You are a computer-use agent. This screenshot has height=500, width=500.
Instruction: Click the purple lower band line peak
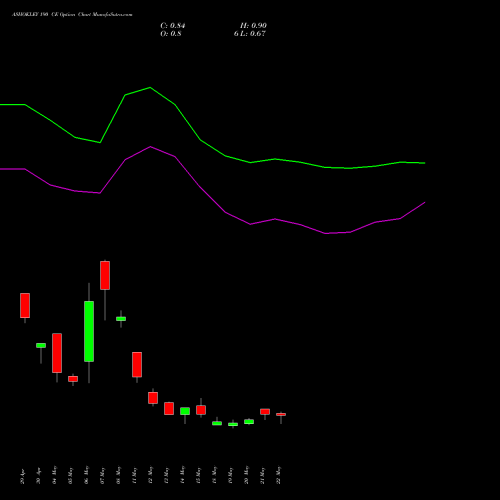[150, 147]
